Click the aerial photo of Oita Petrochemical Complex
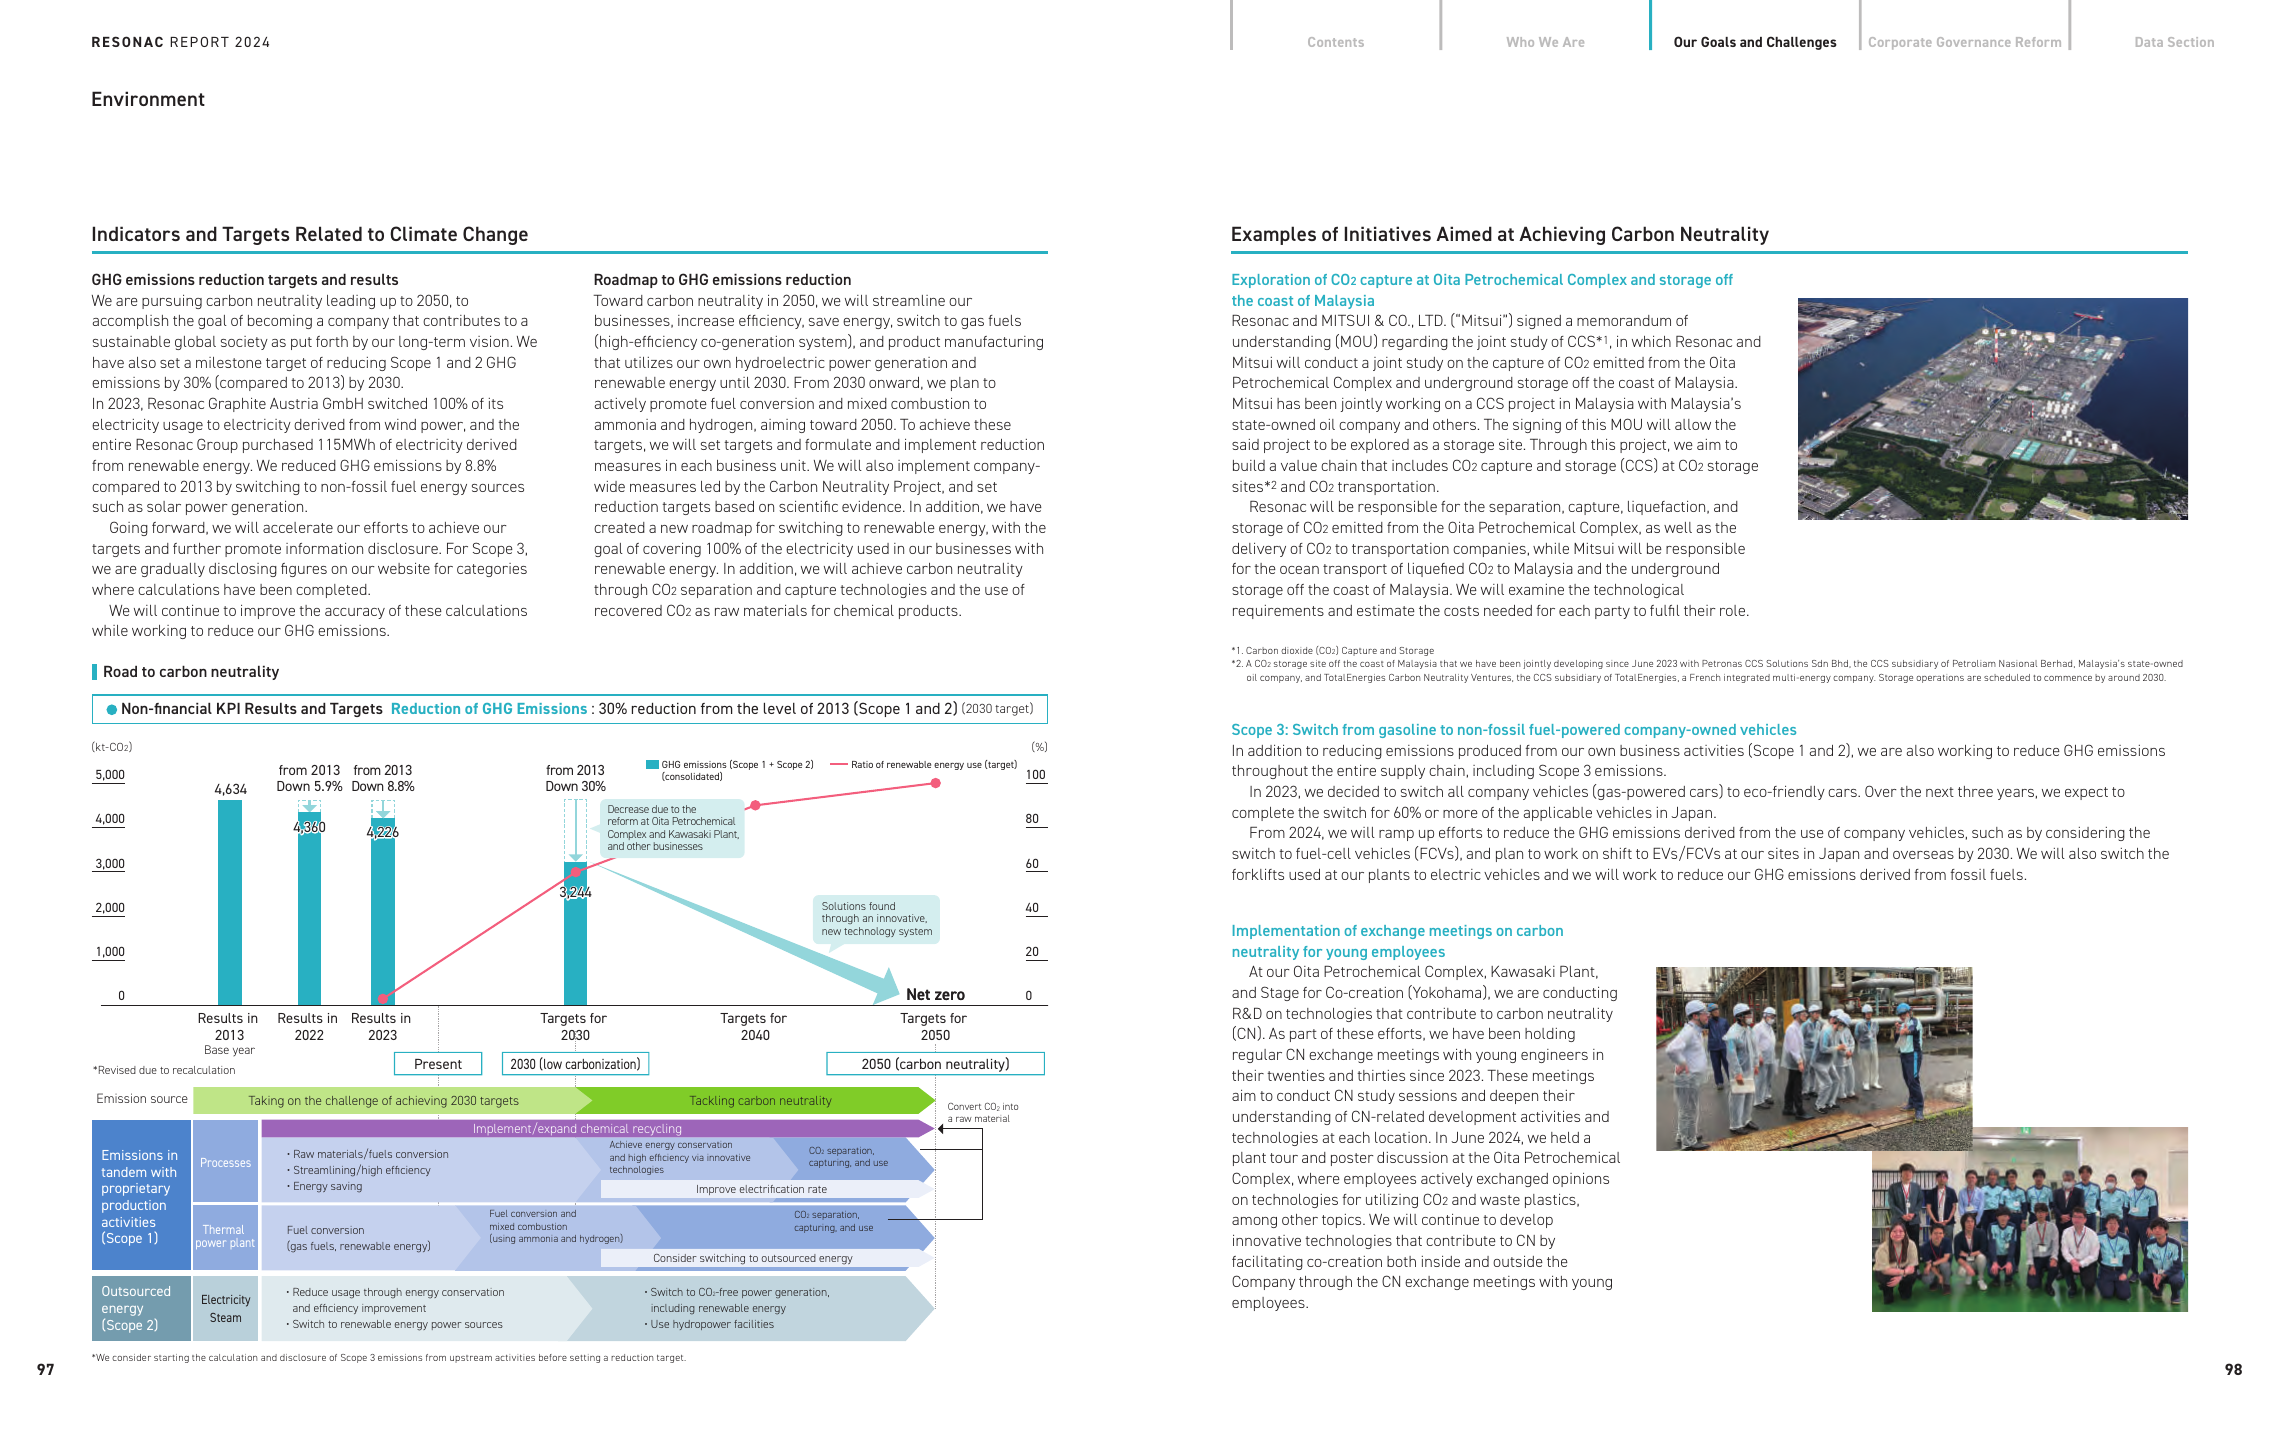Viewport: 2280px width, 1430px height. [x=1992, y=409]
